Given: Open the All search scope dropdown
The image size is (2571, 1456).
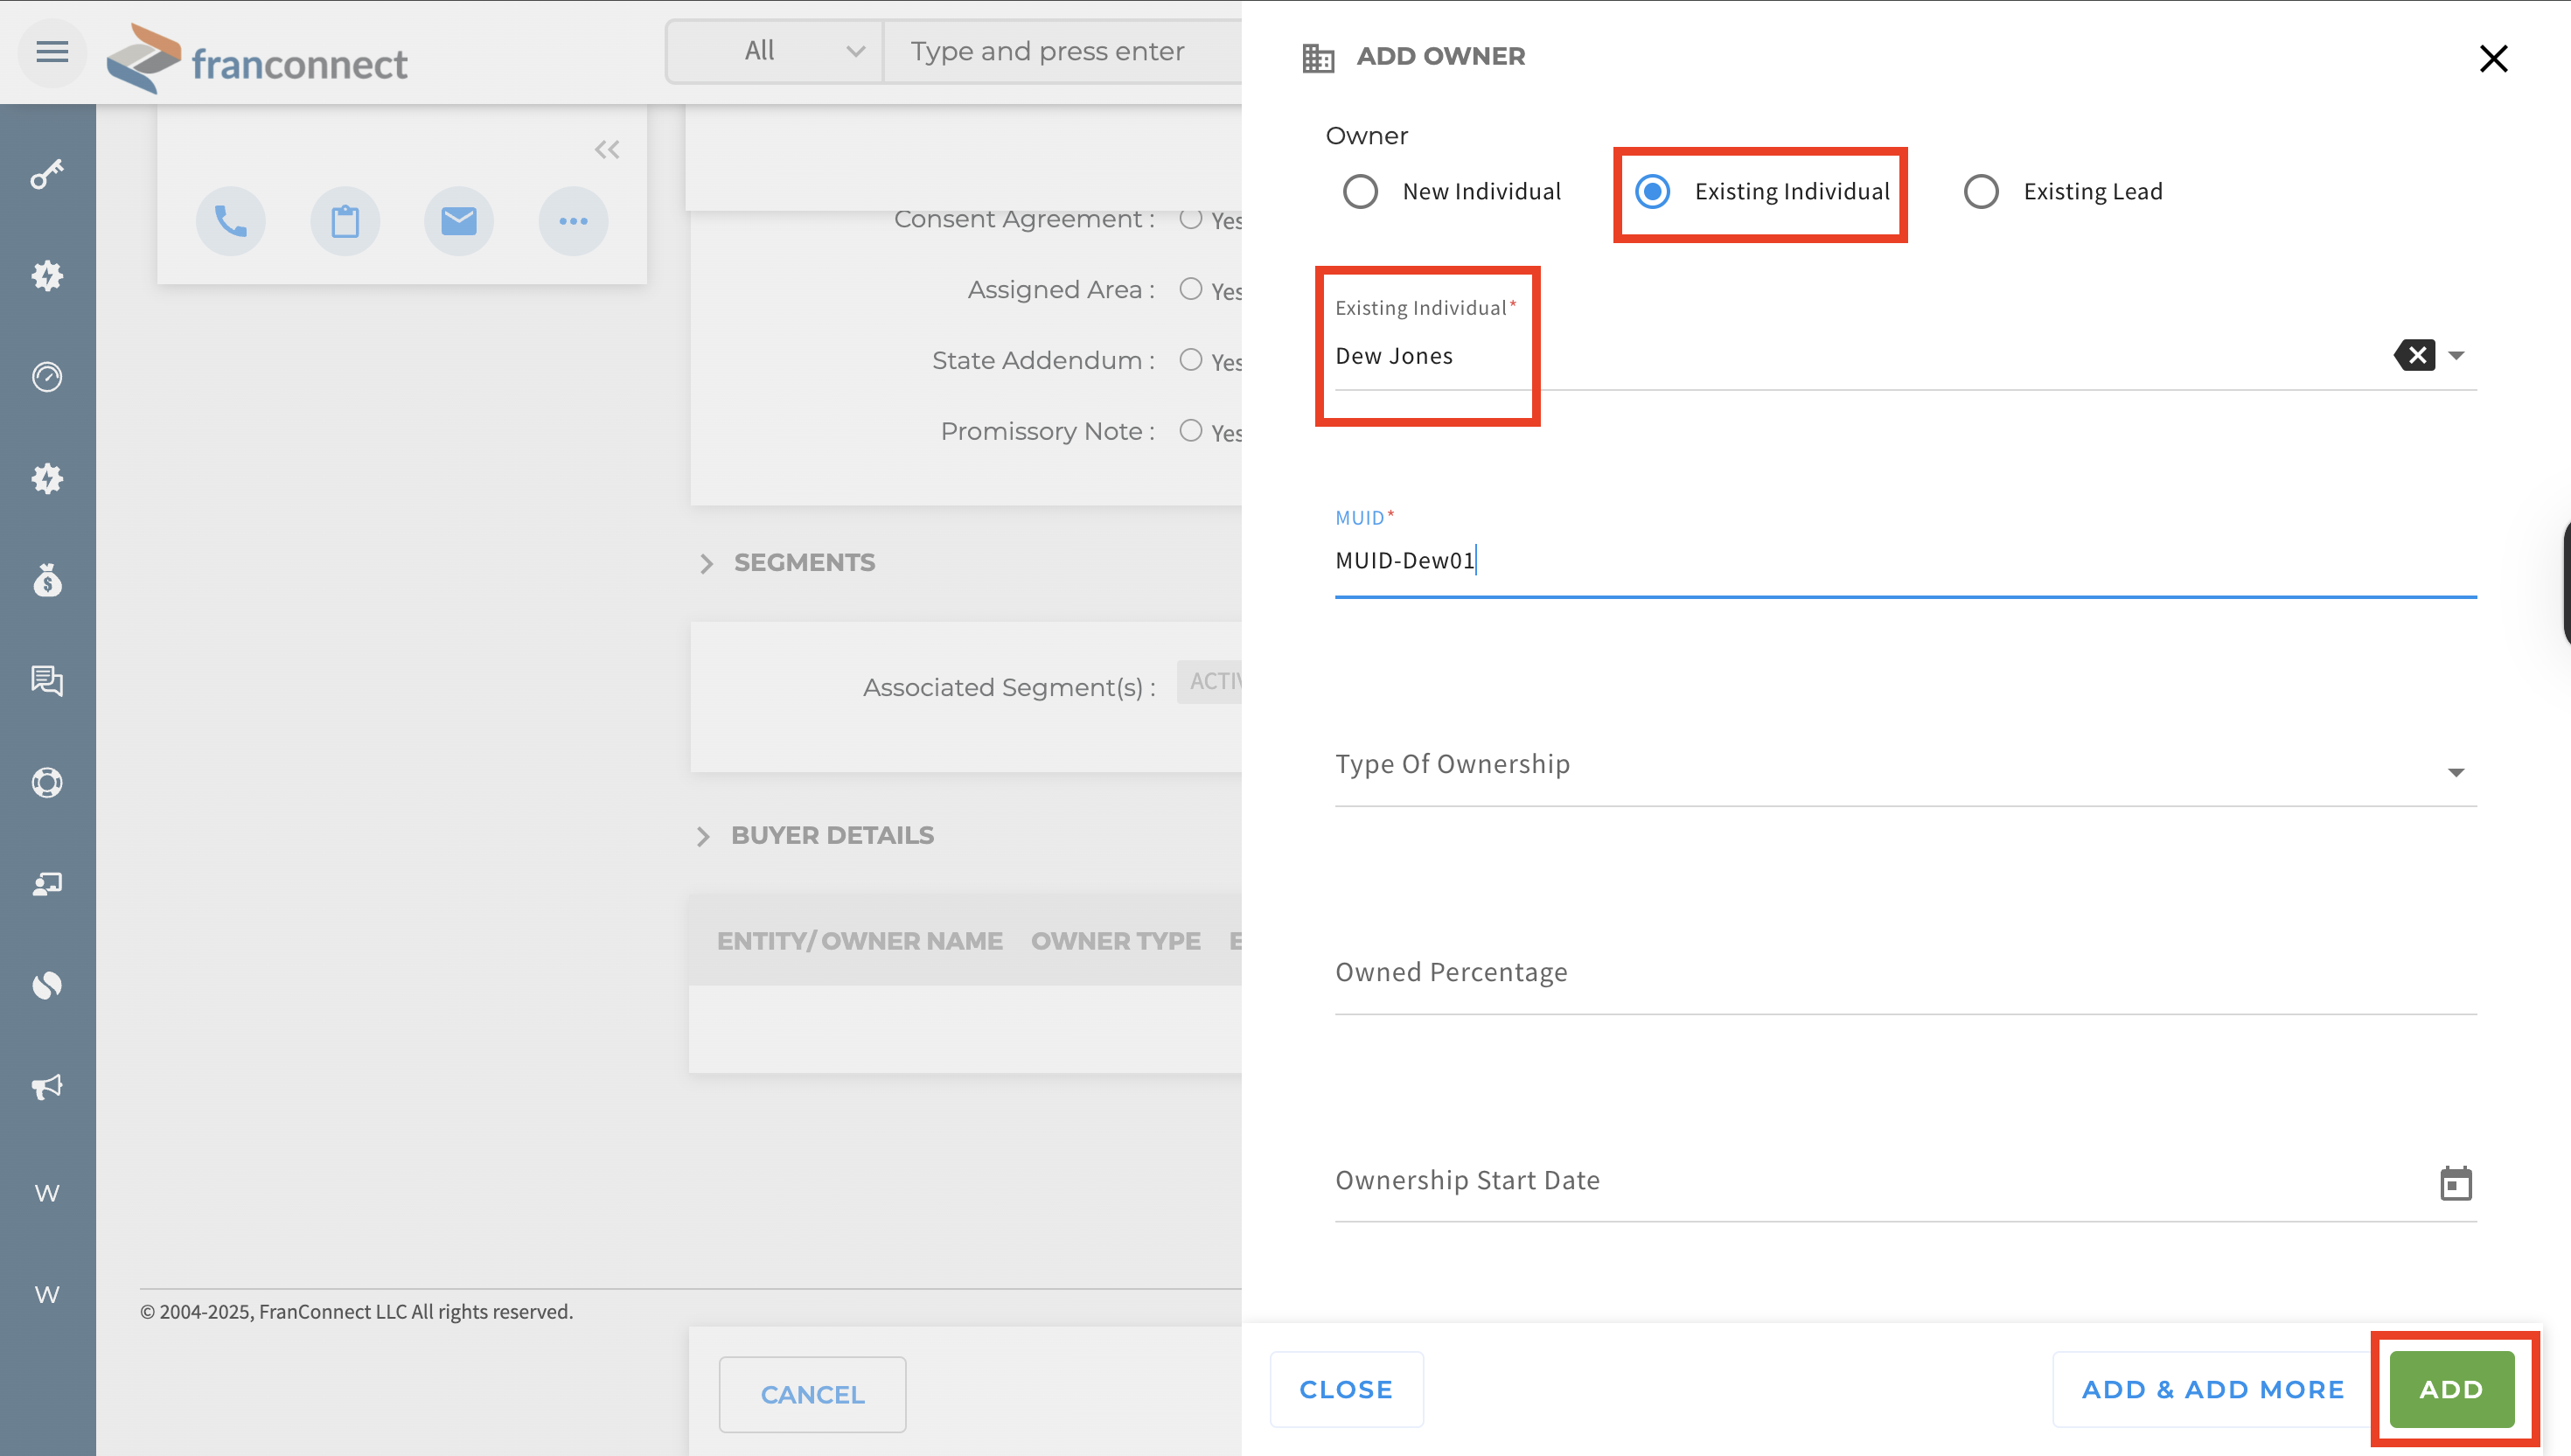Looking at the screenshot, I should pyautogui.click(x=775, y=51).
